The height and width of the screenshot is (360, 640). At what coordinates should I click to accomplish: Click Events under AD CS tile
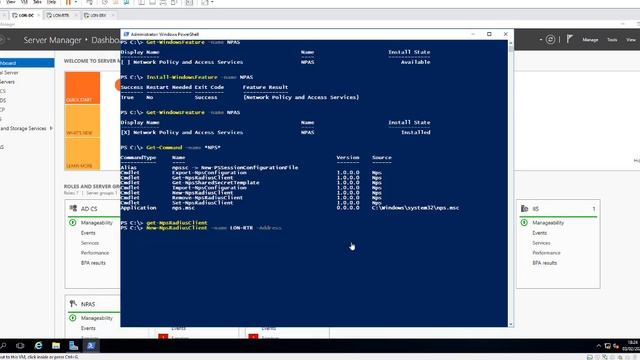[x=88, y=233]
